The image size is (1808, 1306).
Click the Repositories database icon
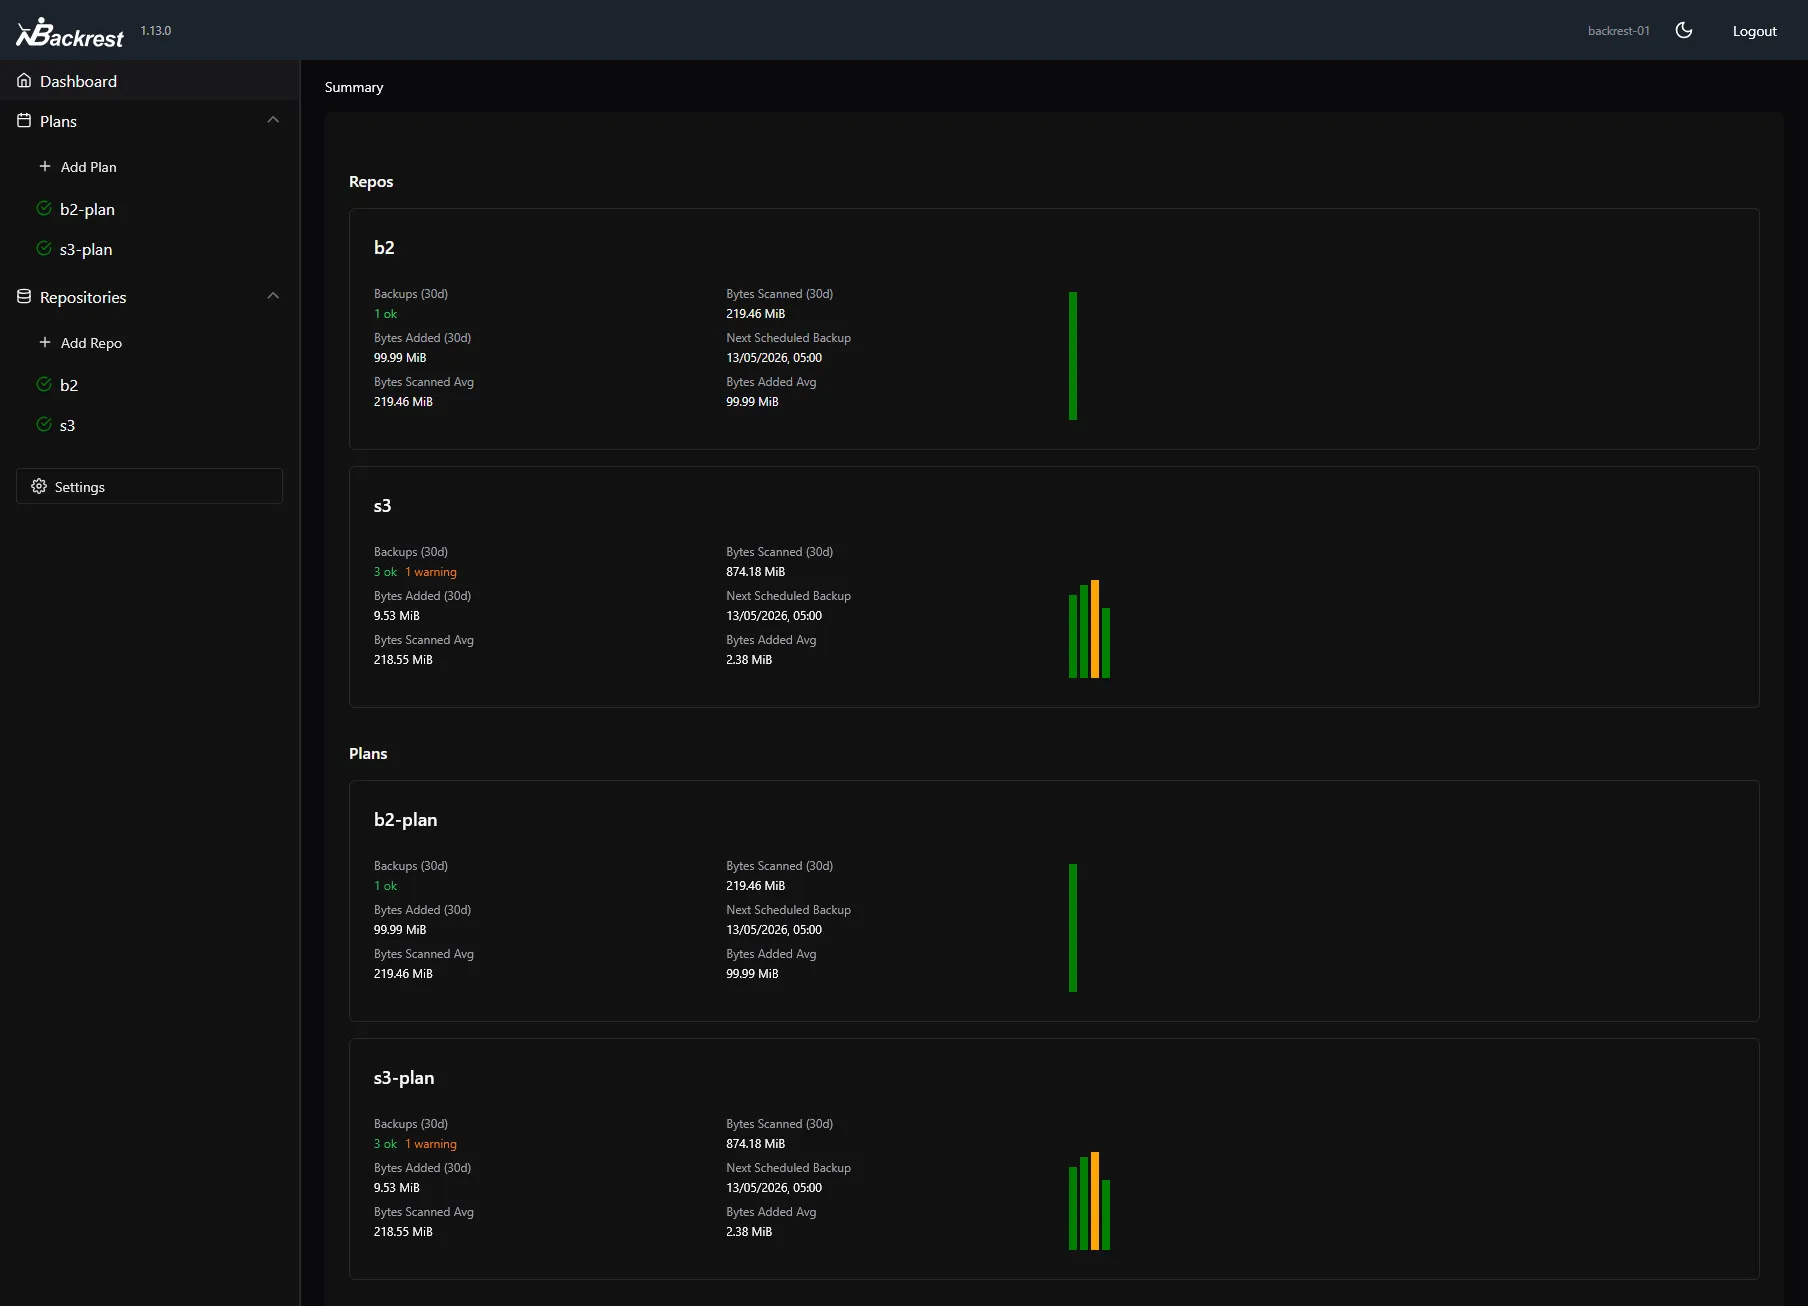(x=24, y=297)
